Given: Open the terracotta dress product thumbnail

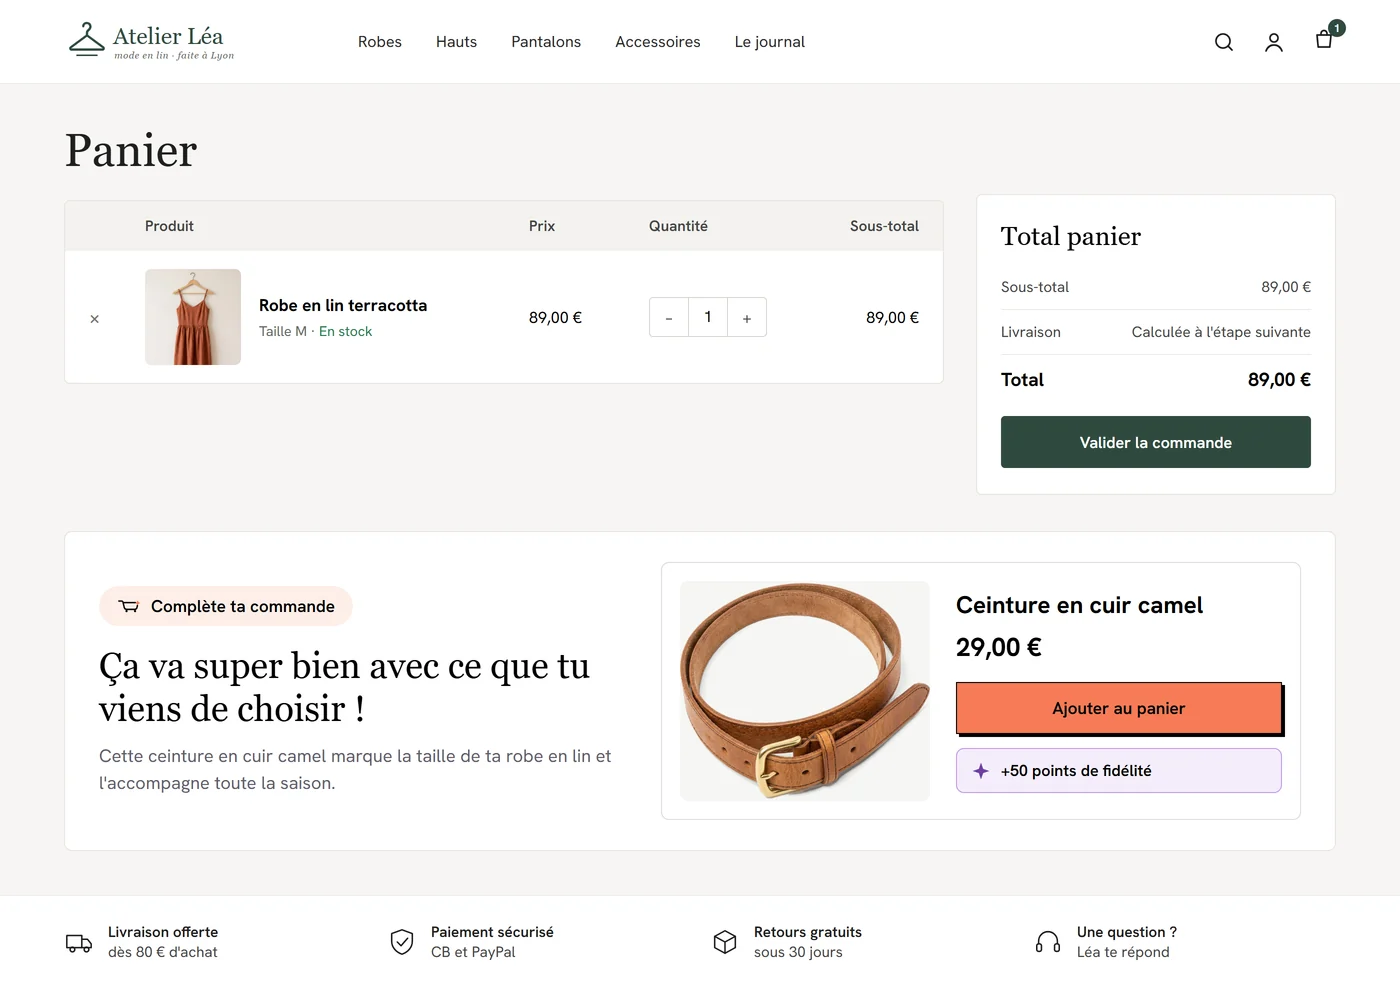Looking at the screenshot, I should tap(193, 317).
